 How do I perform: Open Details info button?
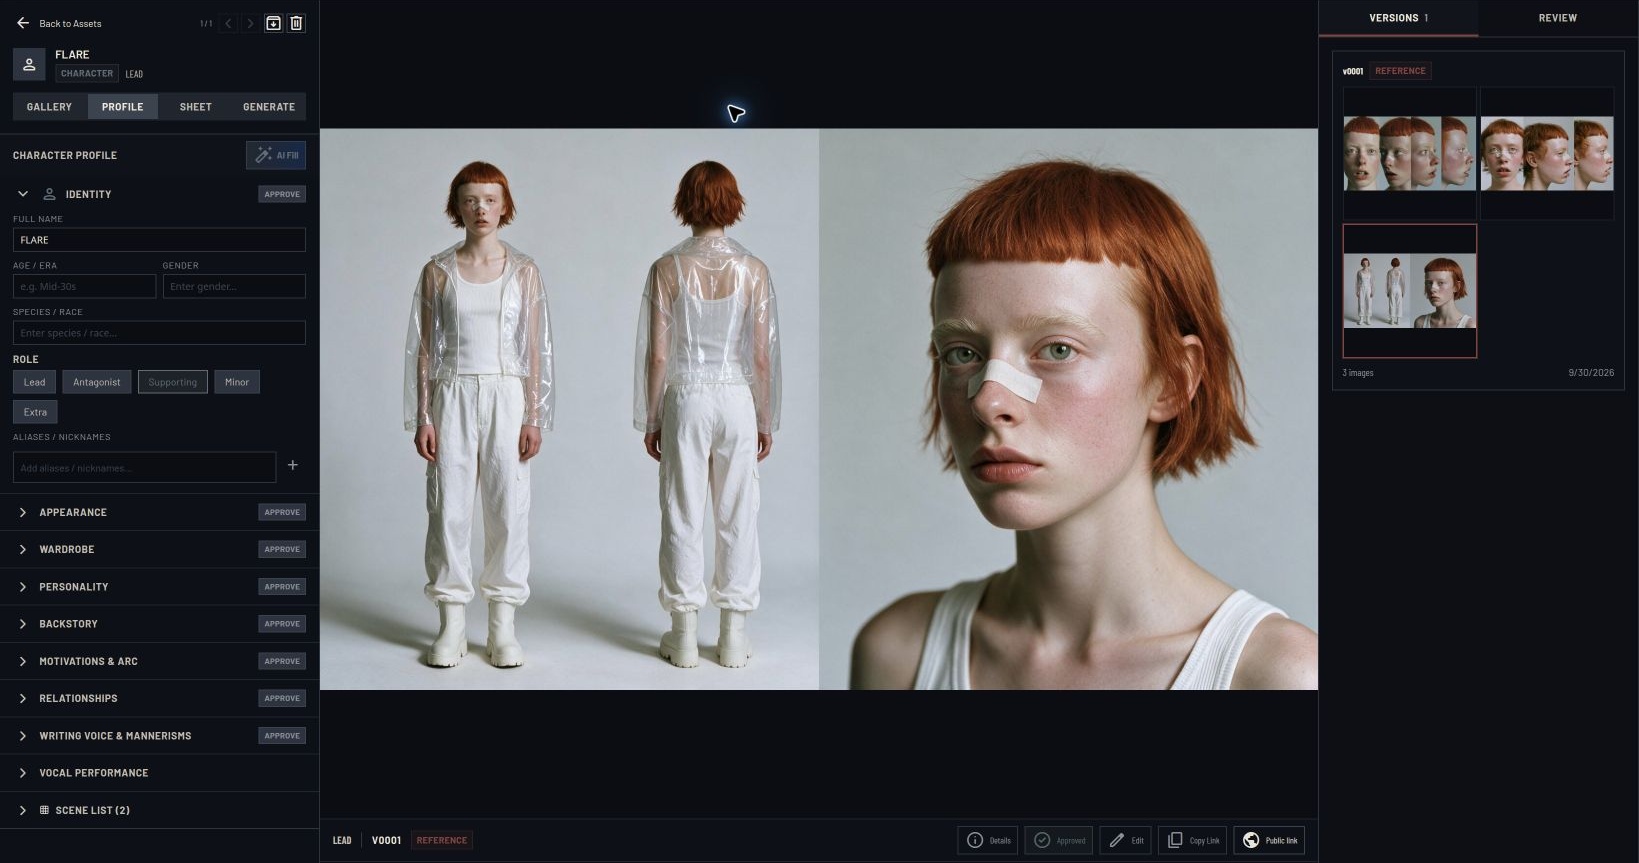[988, 840]
